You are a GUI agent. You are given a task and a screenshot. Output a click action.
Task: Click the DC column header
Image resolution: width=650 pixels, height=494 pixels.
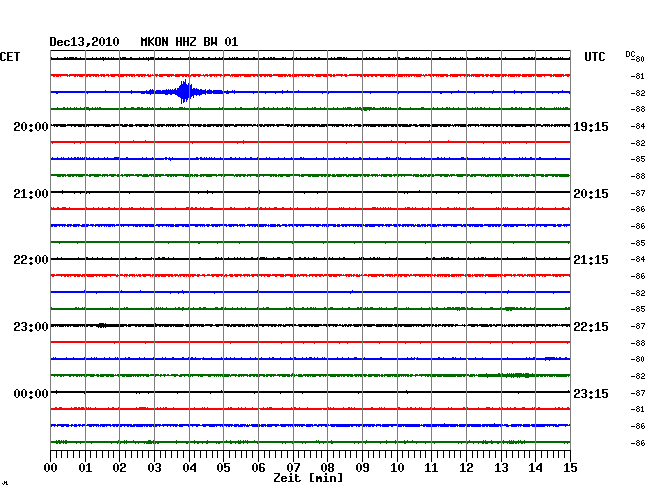630,54
